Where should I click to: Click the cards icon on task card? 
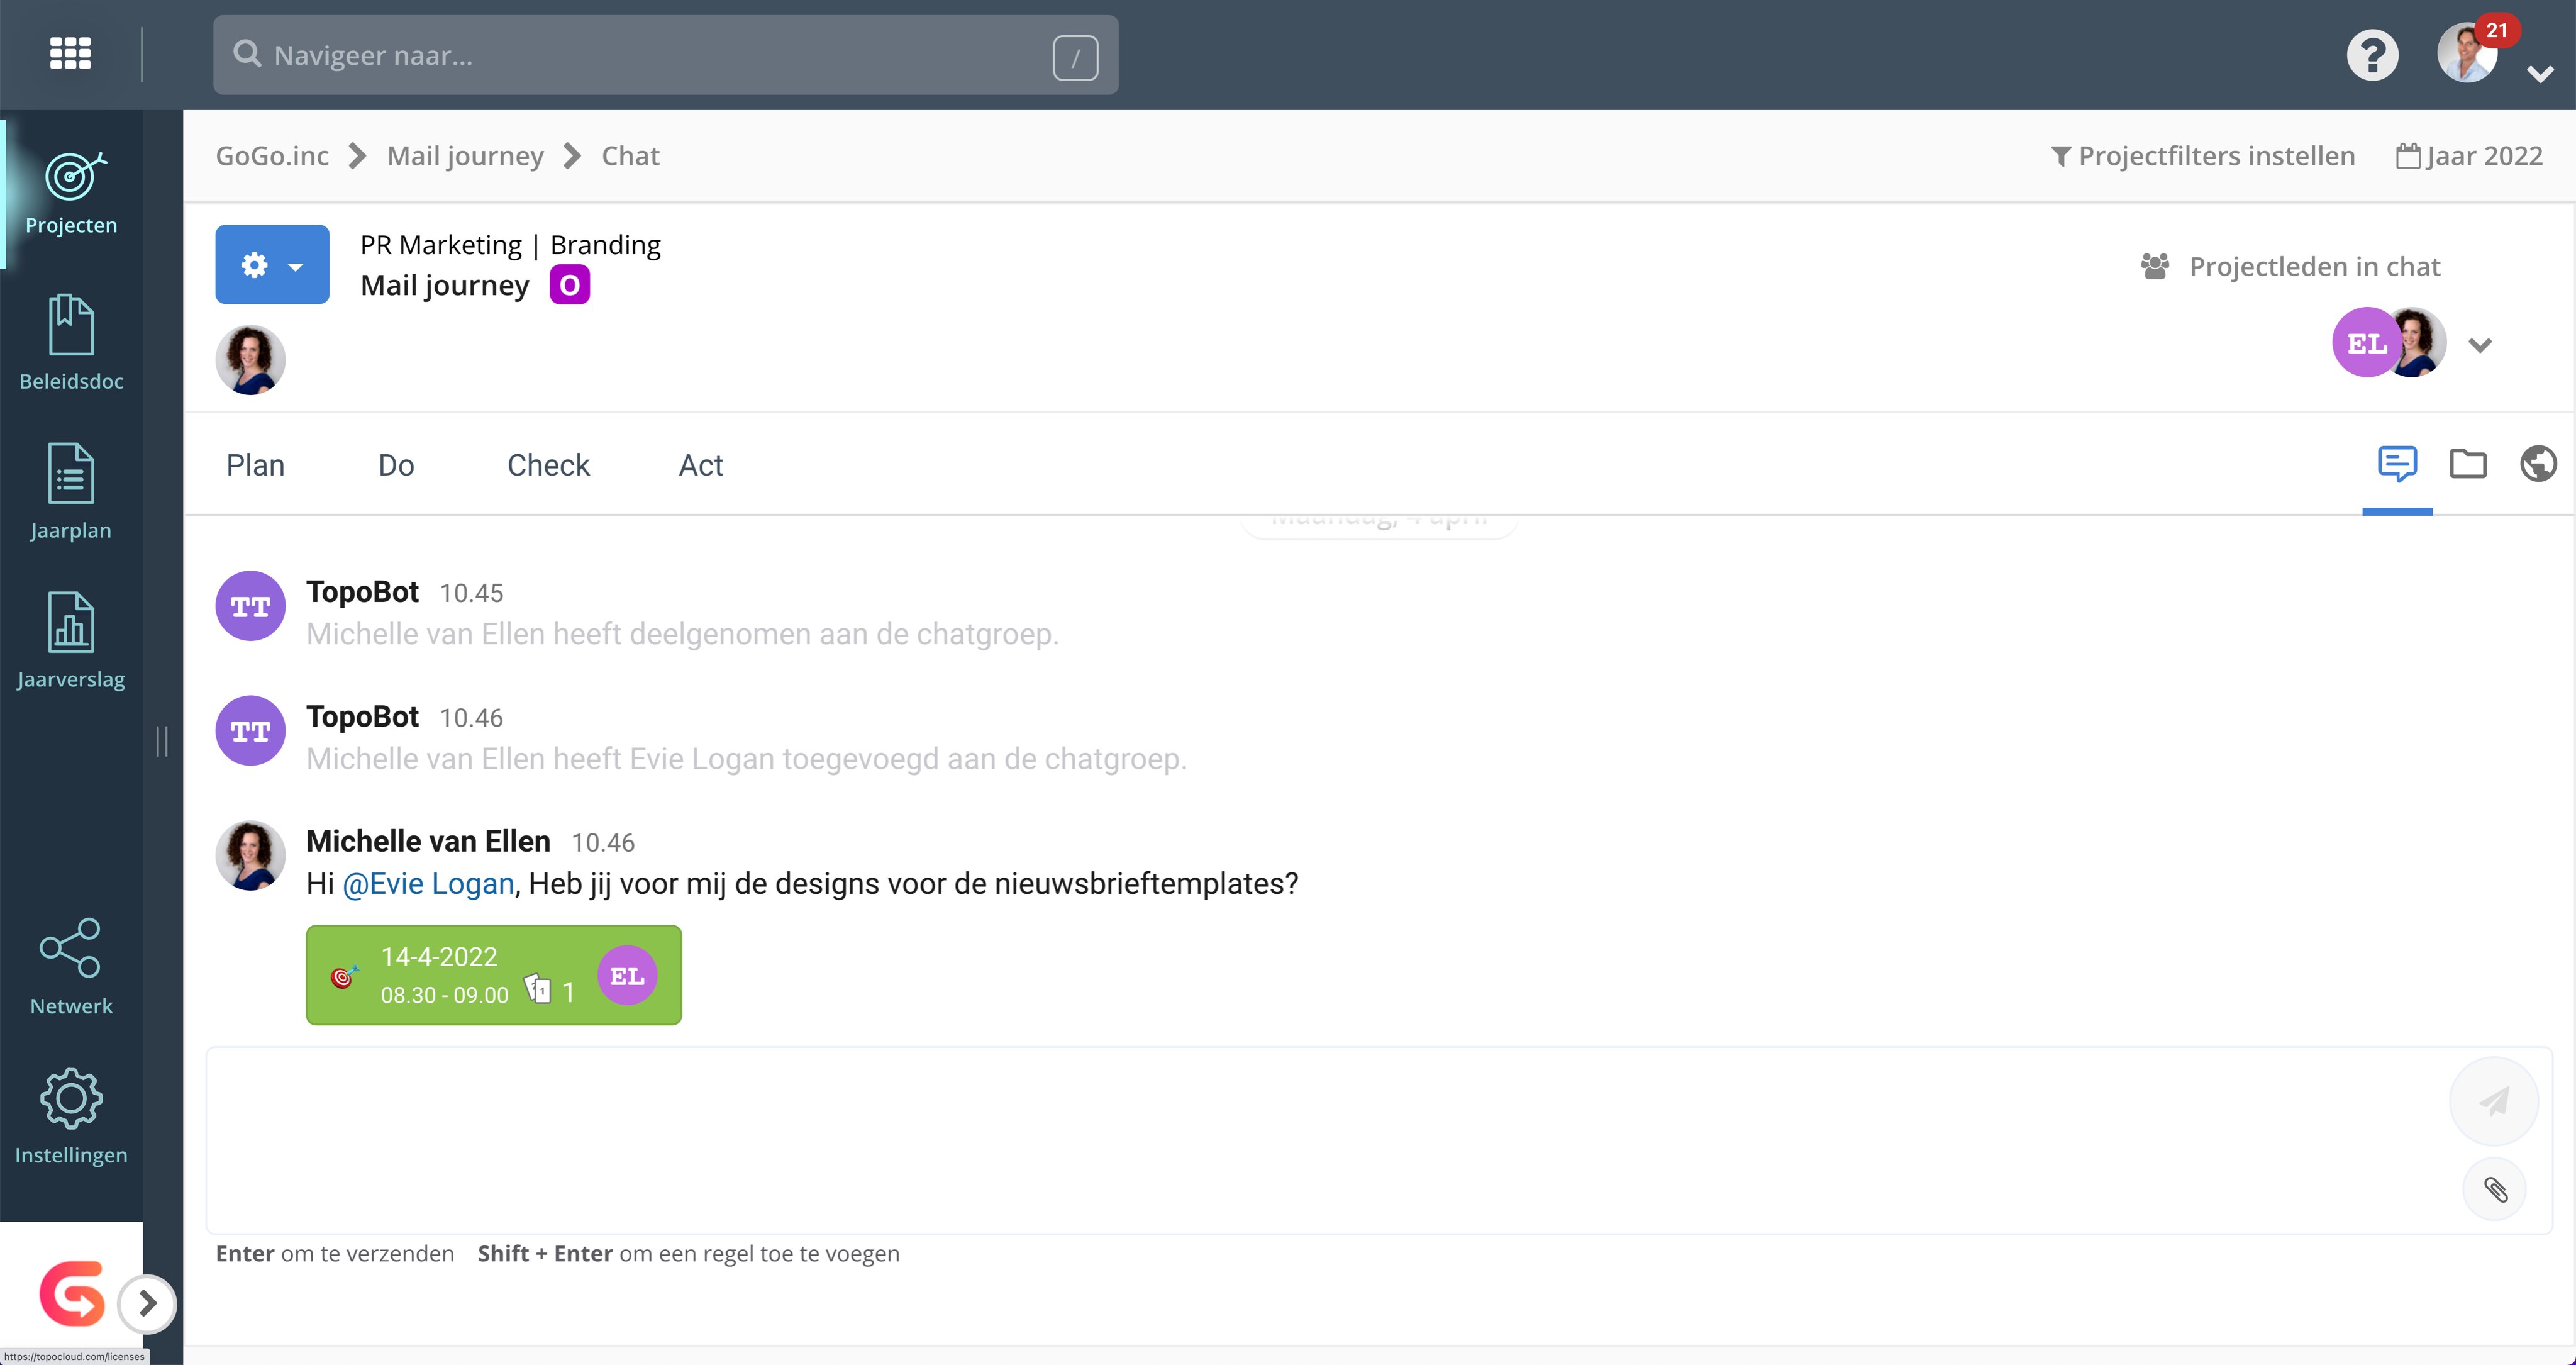coord(538,989)
